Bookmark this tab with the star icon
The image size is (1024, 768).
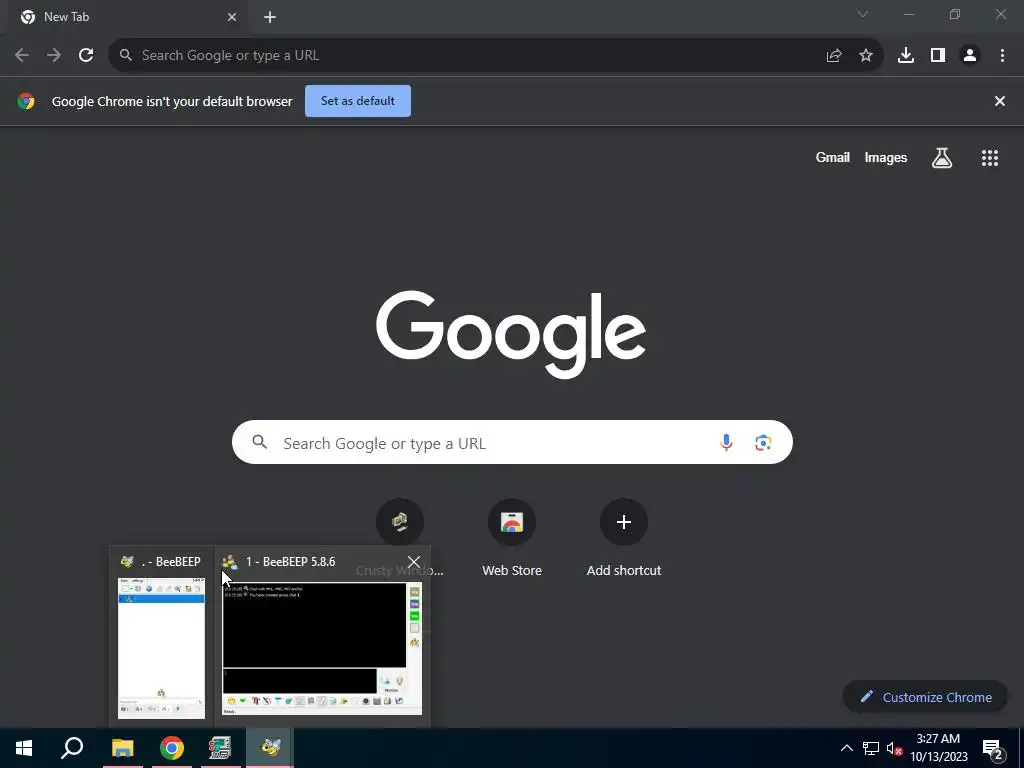click(866, 56)
